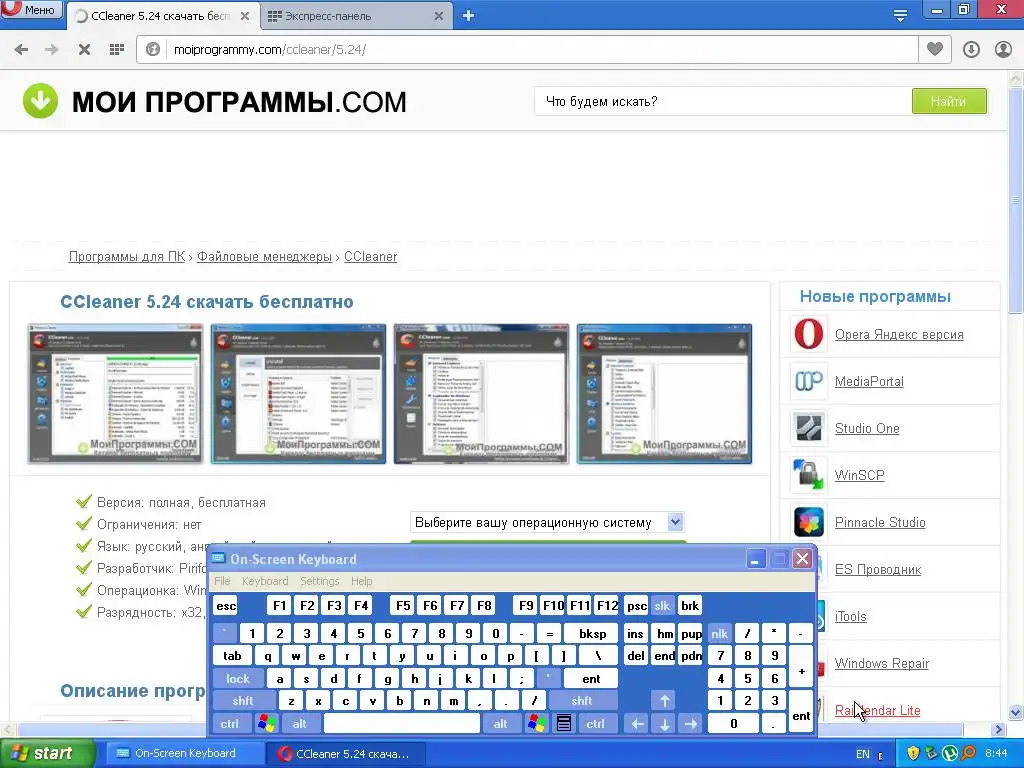Click the green Найти button

click(949, 101)
